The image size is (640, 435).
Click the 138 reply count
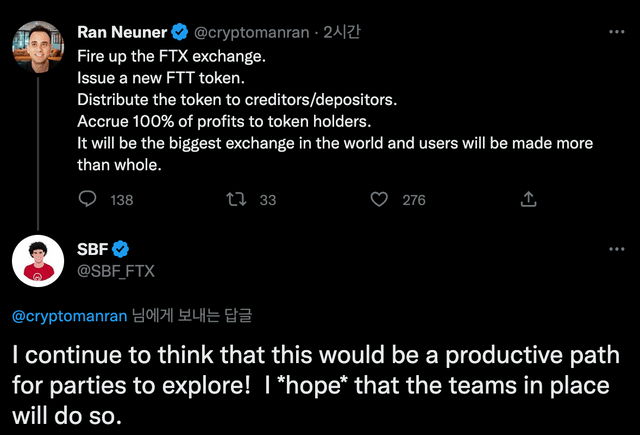[x=121, y=200]
